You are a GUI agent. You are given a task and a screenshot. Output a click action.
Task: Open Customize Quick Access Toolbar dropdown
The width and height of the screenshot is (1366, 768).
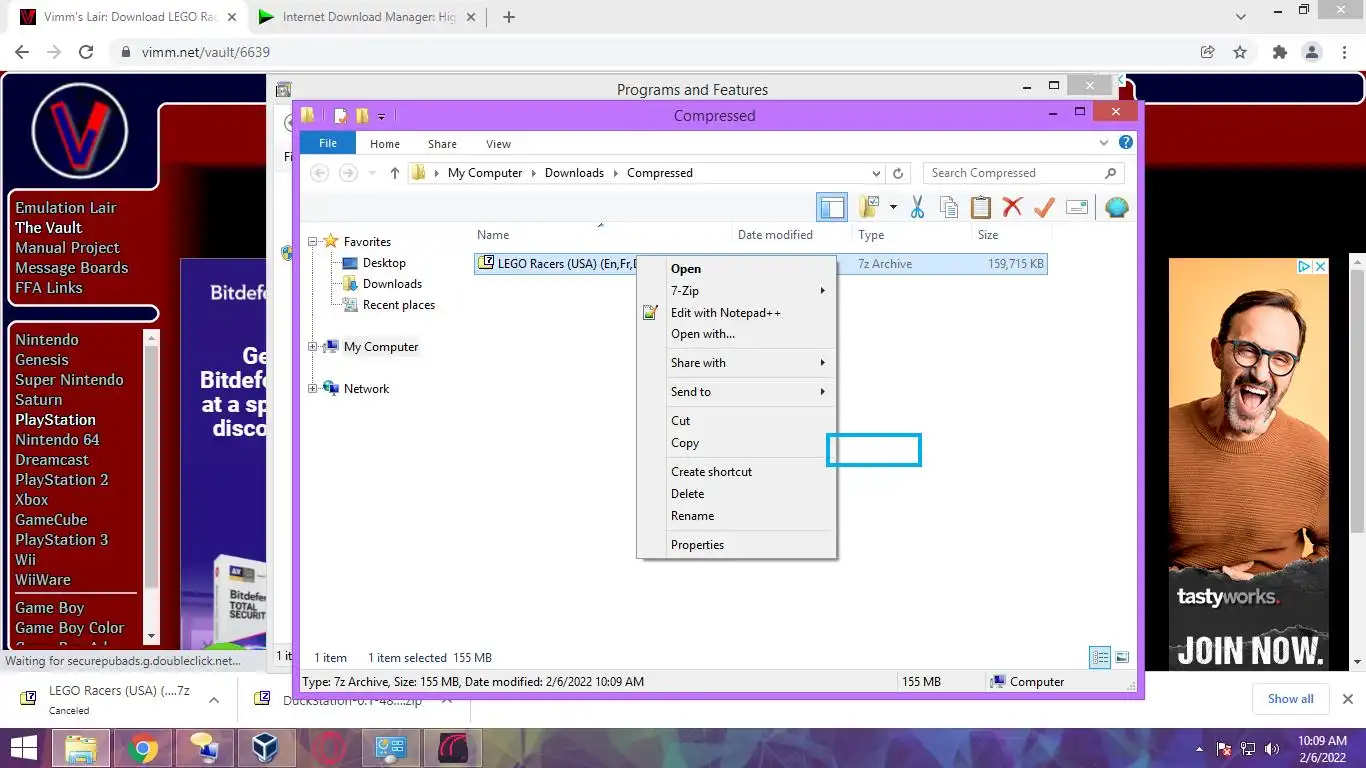382,117
